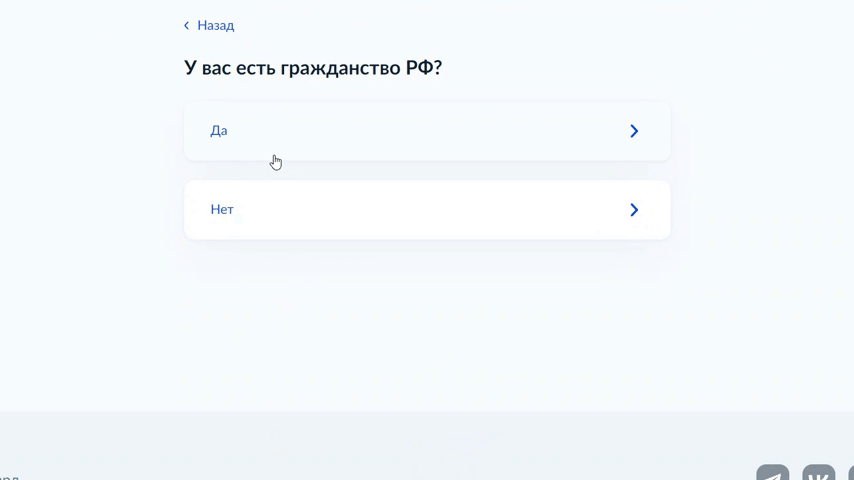
Task: Go back via the Назад link
Action: [x=209, y=26]
